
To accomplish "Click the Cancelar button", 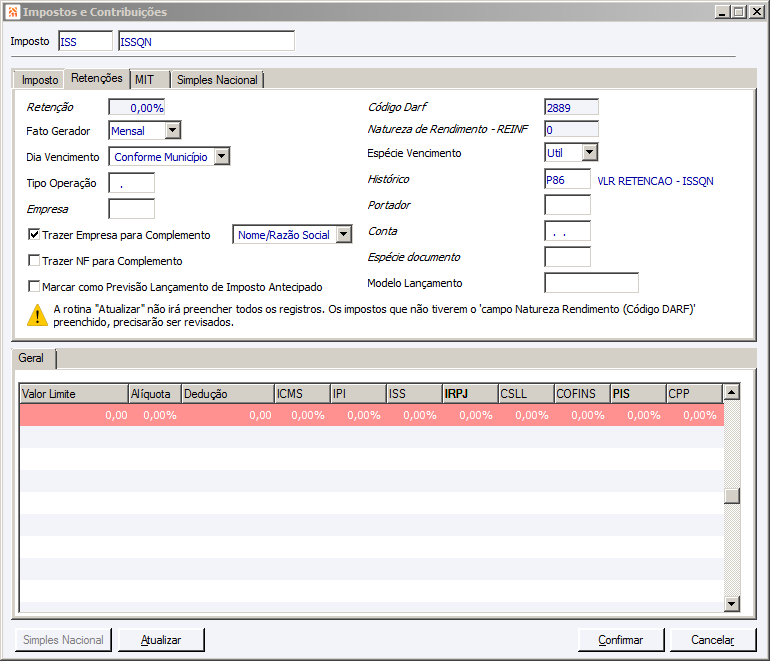I will click(713, 640).
